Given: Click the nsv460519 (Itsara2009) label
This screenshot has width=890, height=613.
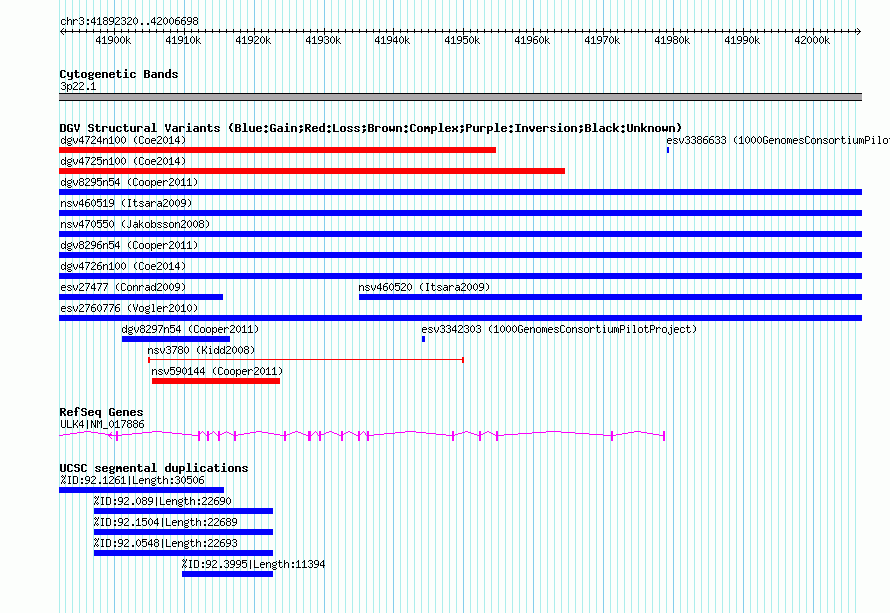Looking at the screenshot, I should click(x=126, y=203).
